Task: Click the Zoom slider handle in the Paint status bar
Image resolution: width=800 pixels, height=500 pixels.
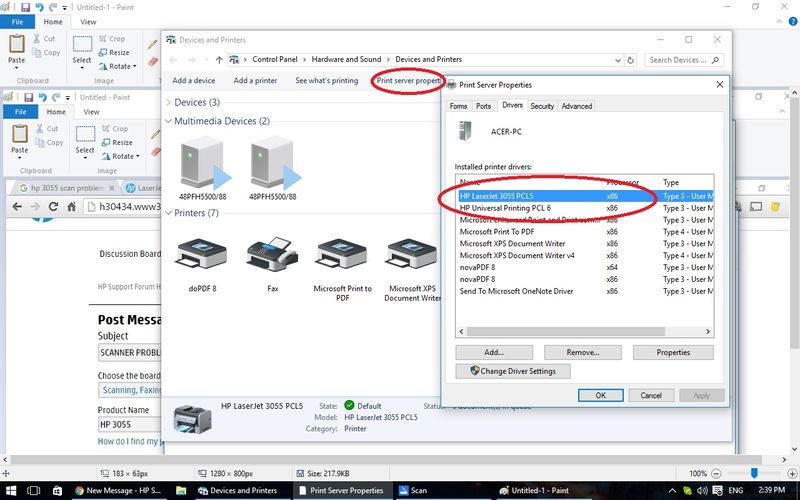Action: (x=754, y=473)
